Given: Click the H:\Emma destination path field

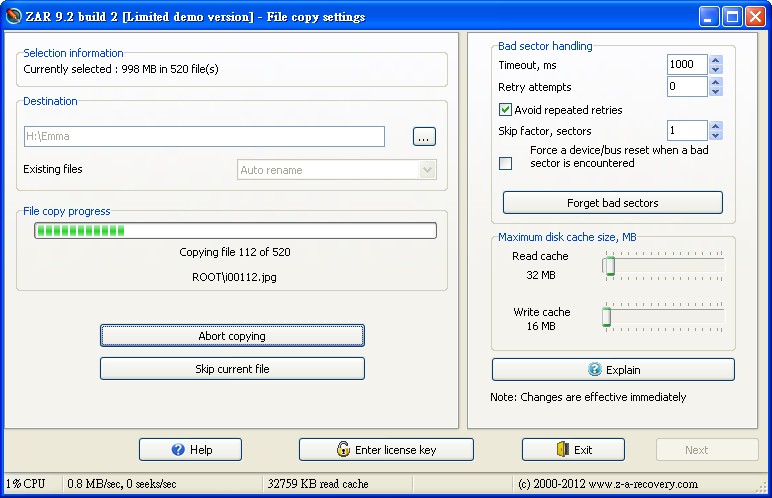Looking at the screenshot, I should tap(204, 136).
